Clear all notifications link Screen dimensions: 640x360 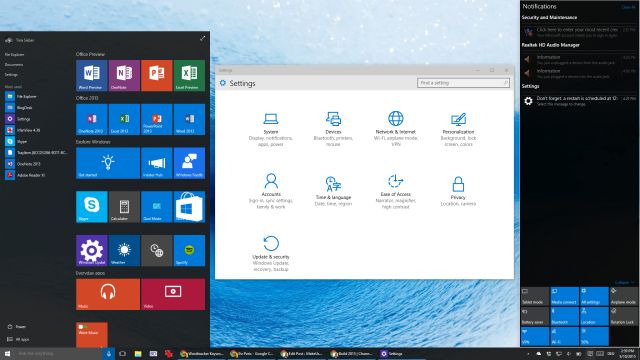click(x=629, y=7)
